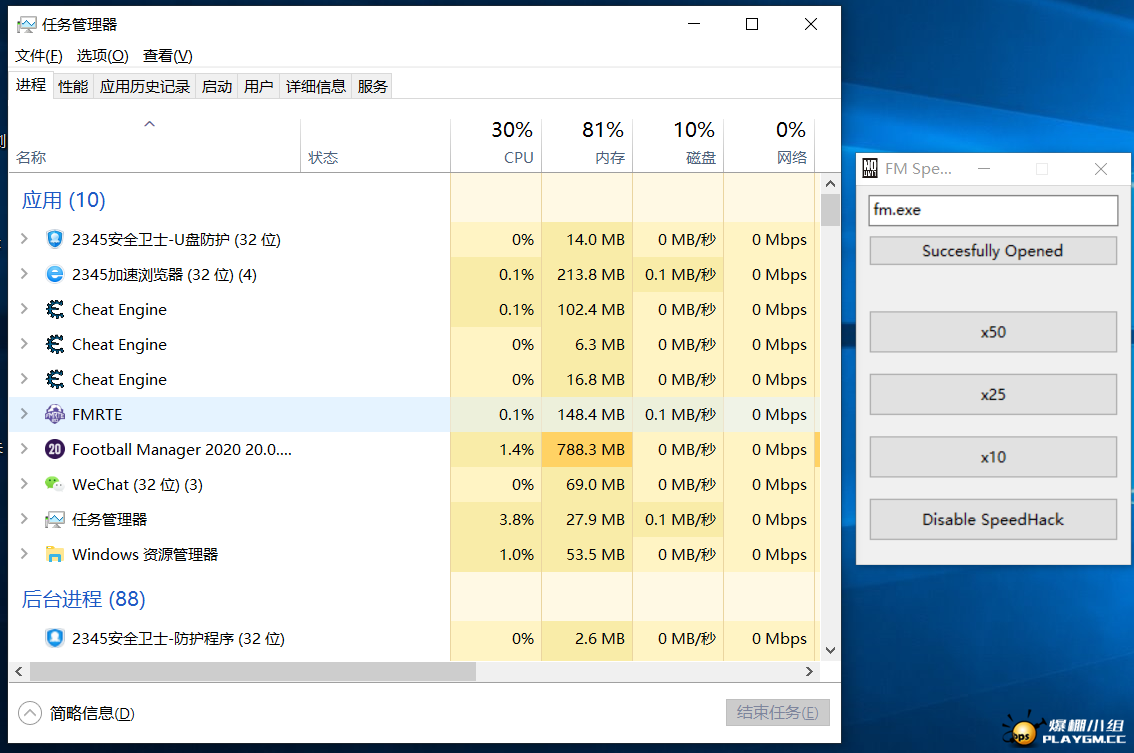Click the 213.8 MB memory cell
Screen dimensions: 1134x753
587,274
